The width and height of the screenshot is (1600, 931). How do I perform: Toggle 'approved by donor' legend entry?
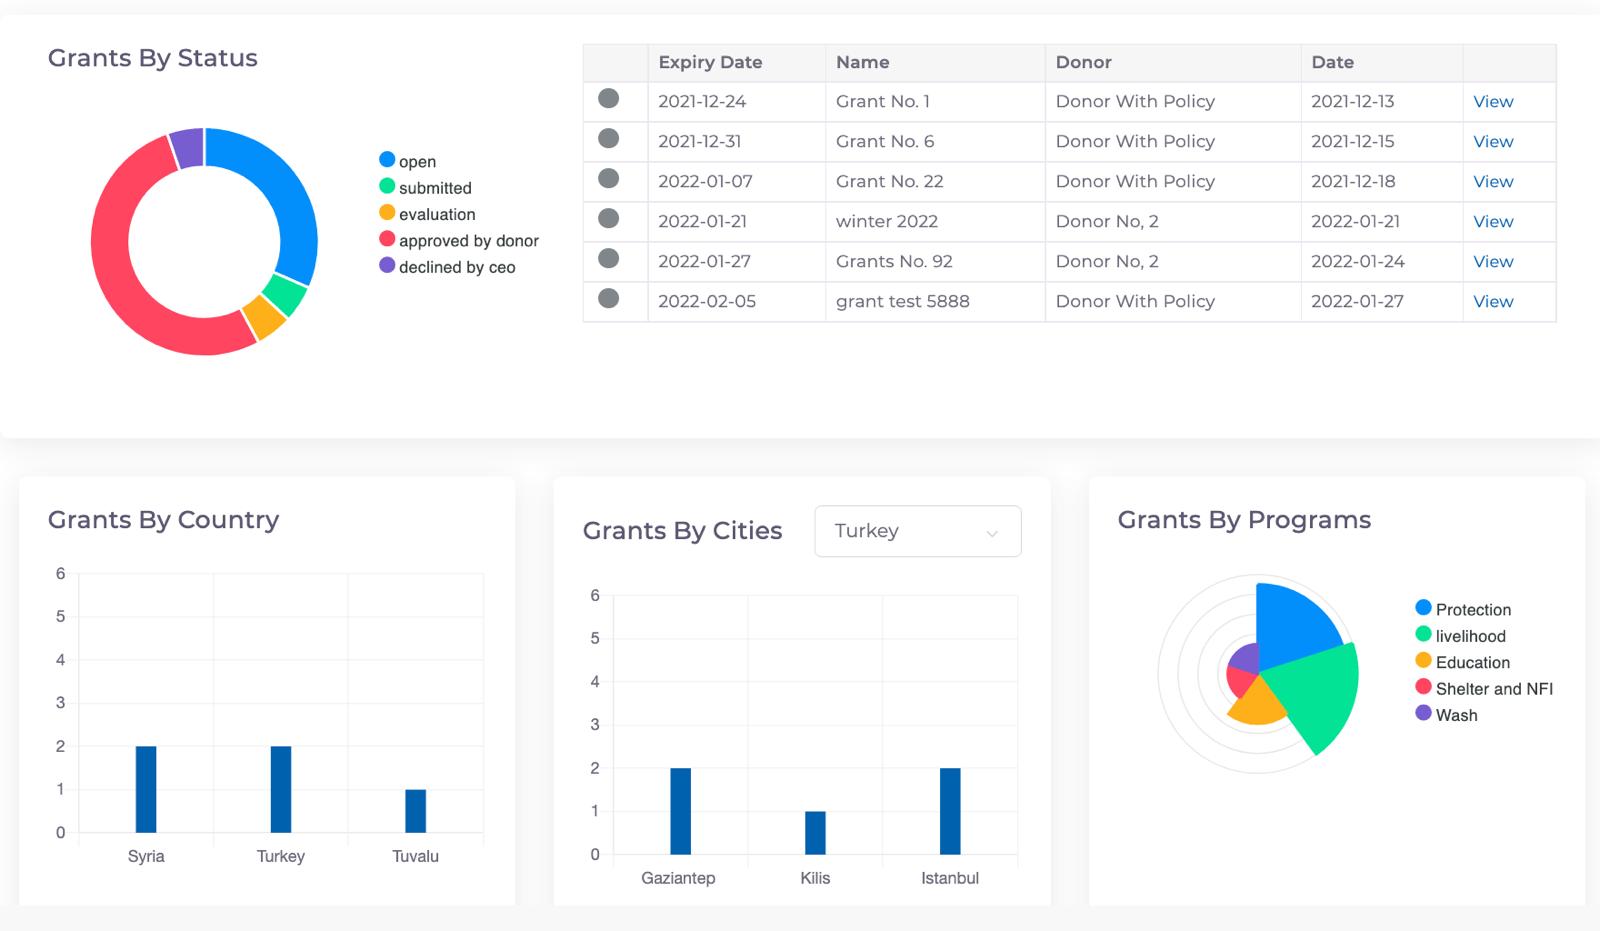(459, 241)
